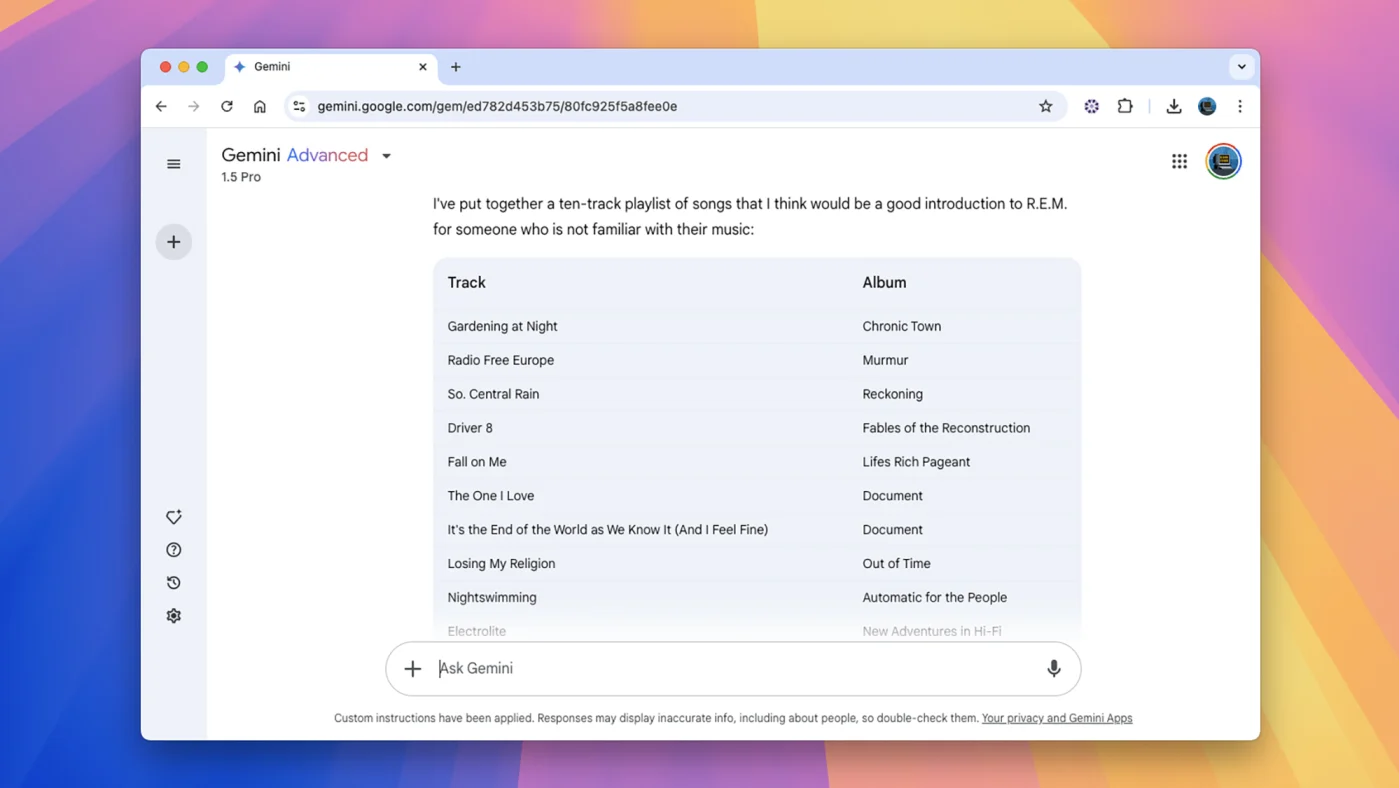Click the microphone voice input icon
Viewport: 1399px width, 788px height.
click(x=1053, y=668)
